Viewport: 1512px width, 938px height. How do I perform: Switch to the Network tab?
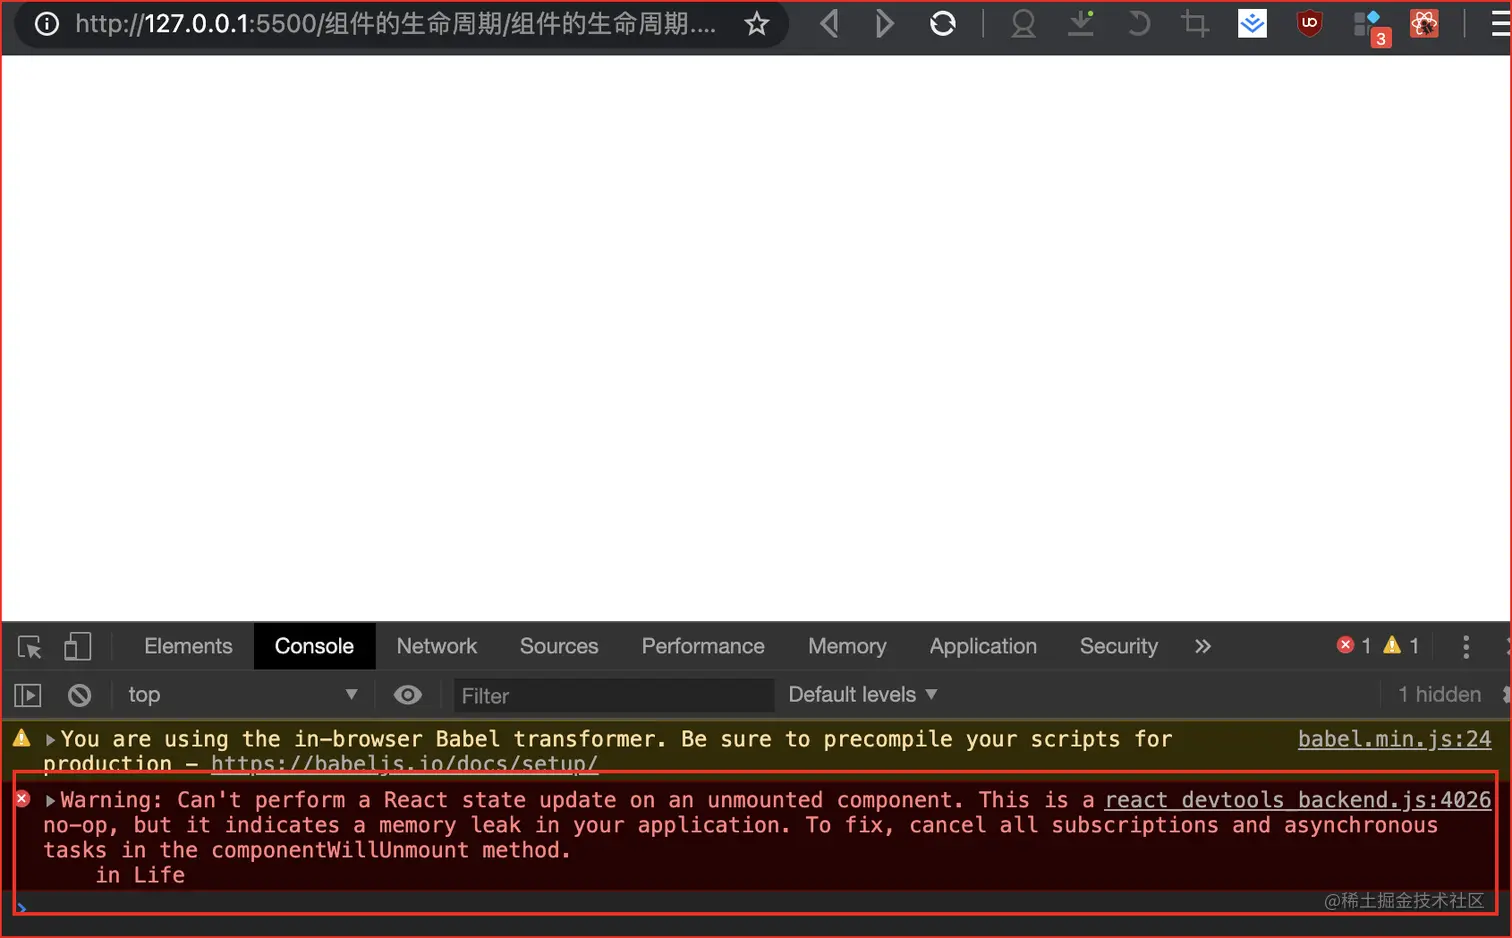pos(437,646)
